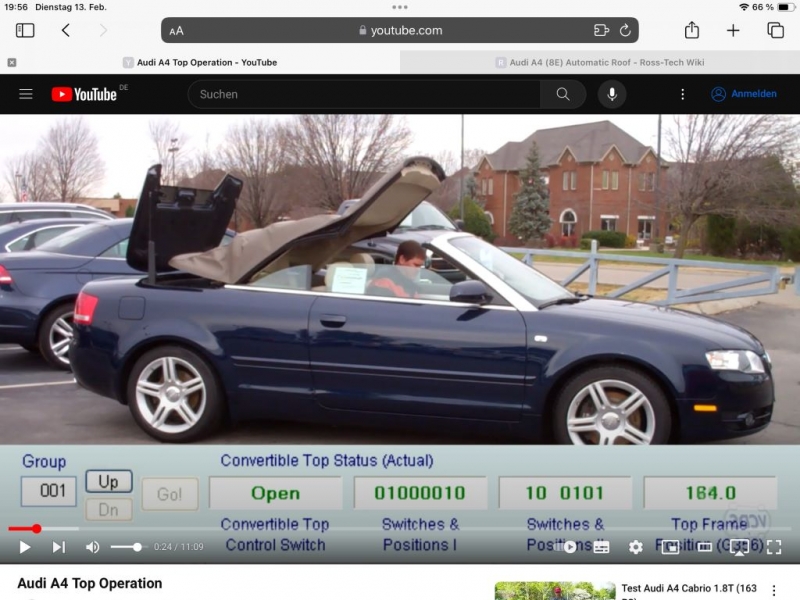Tap the three-dot multitasking control at top
Viewport: 800px width, 600px height.
(x=399, y=7)
